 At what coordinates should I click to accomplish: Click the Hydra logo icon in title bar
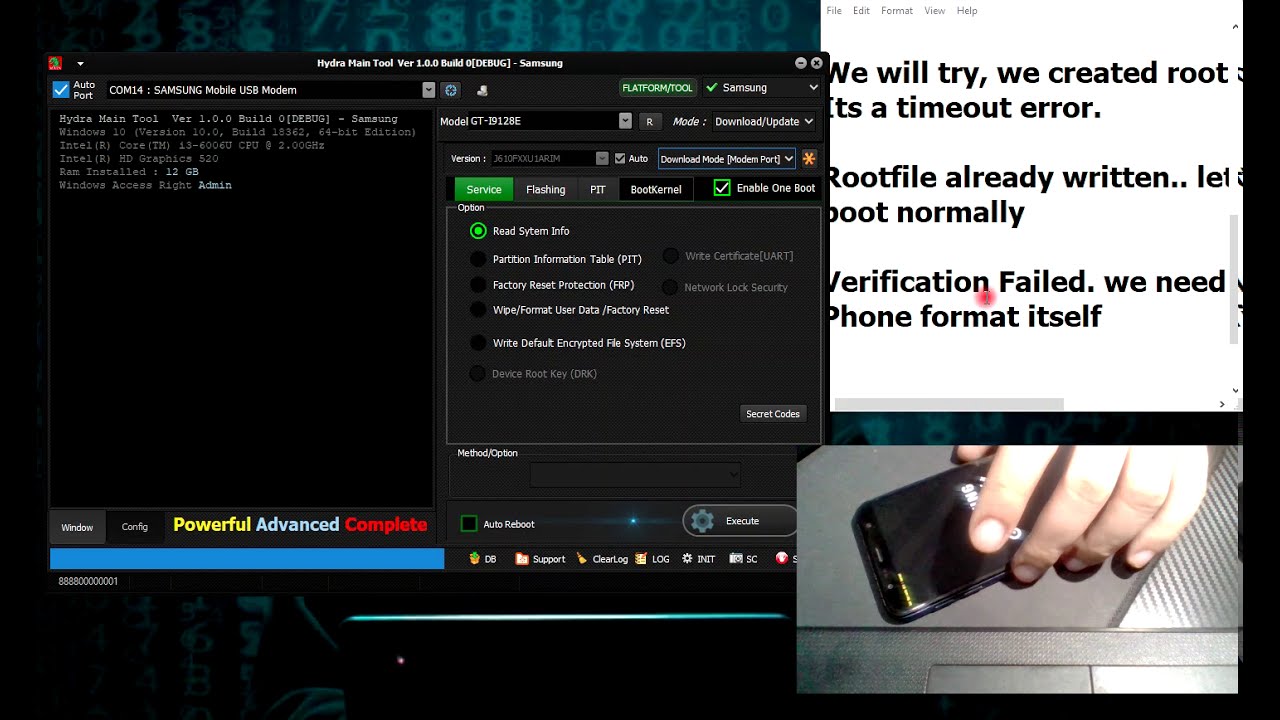(x=55, y=63)
